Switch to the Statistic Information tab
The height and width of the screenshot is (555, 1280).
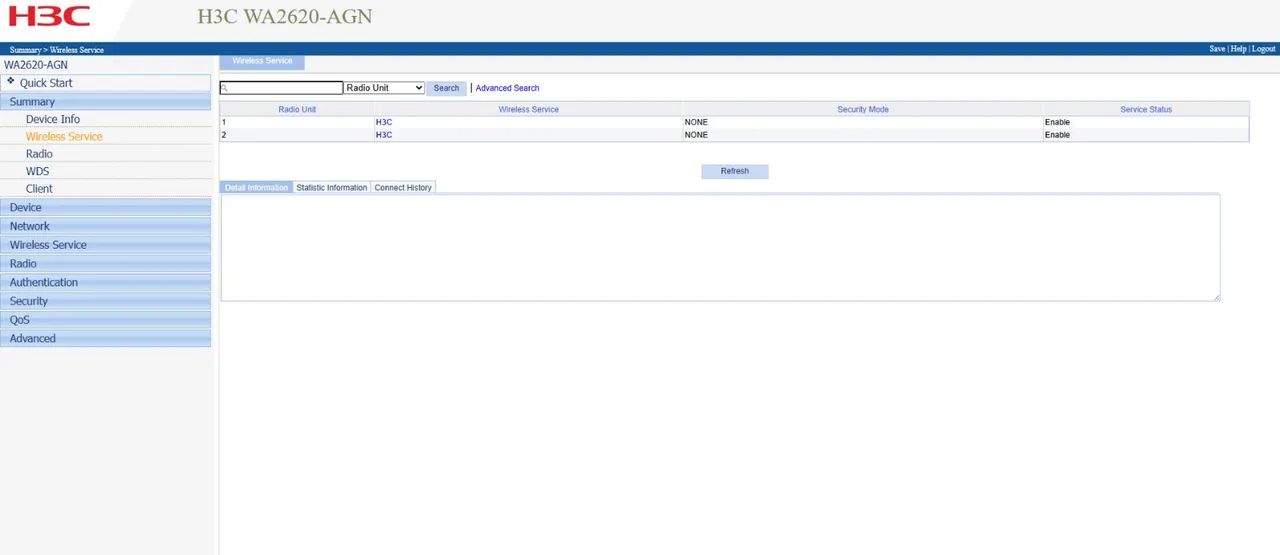[331, 188]
